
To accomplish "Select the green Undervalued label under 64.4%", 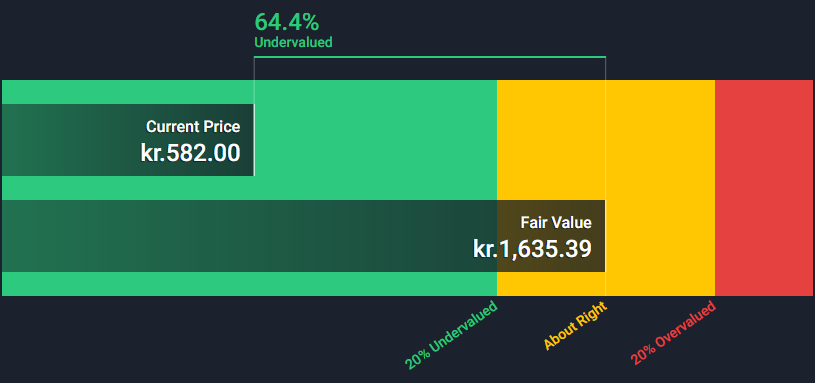I will [293, 42].
